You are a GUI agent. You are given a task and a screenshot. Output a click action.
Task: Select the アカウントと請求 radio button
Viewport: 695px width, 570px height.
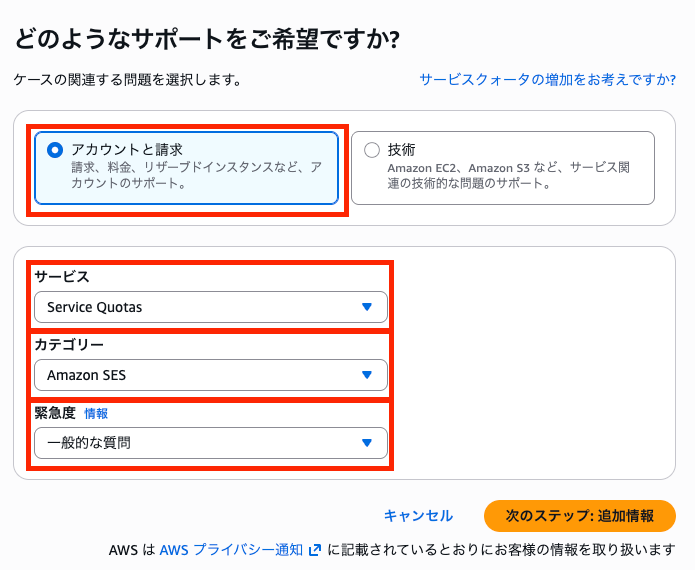point(55,150)
